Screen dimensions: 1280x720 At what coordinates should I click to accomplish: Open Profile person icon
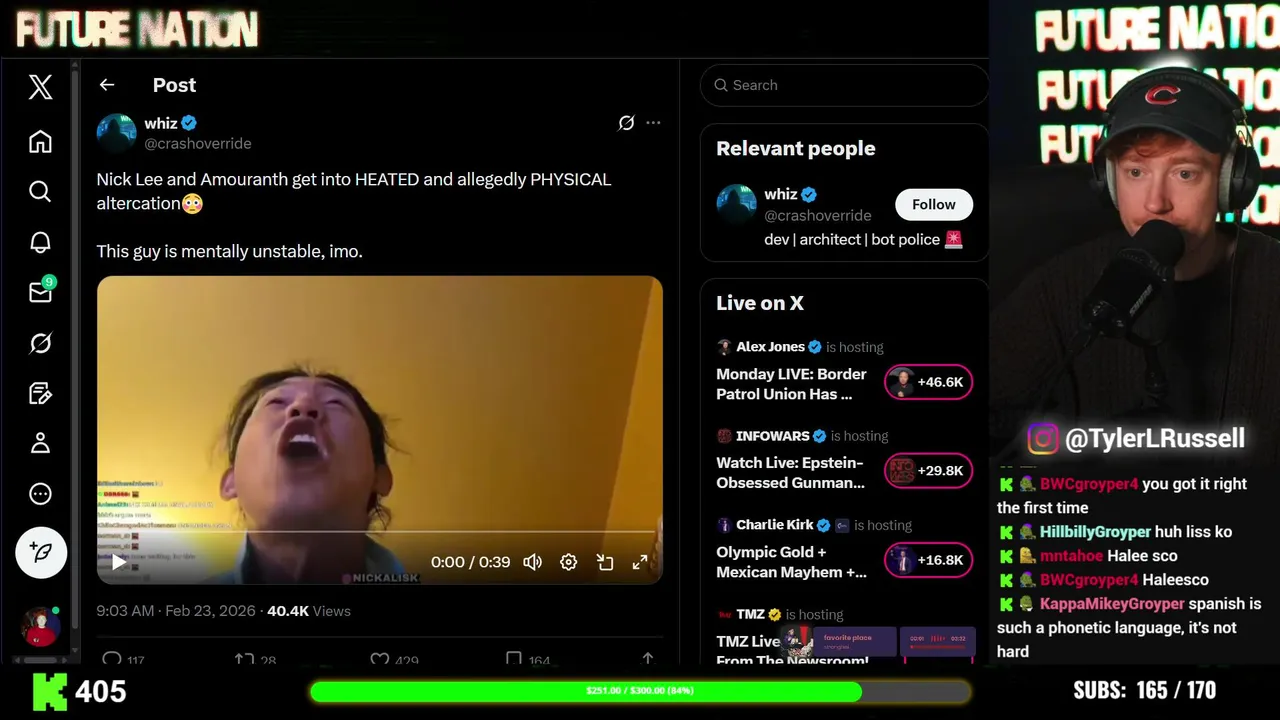[x=40, y=443]
